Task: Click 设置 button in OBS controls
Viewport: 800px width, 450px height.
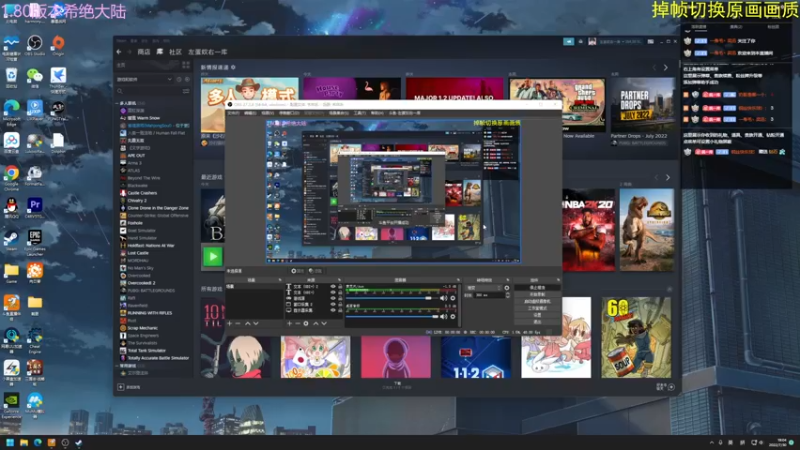Action: pos(537,315)
